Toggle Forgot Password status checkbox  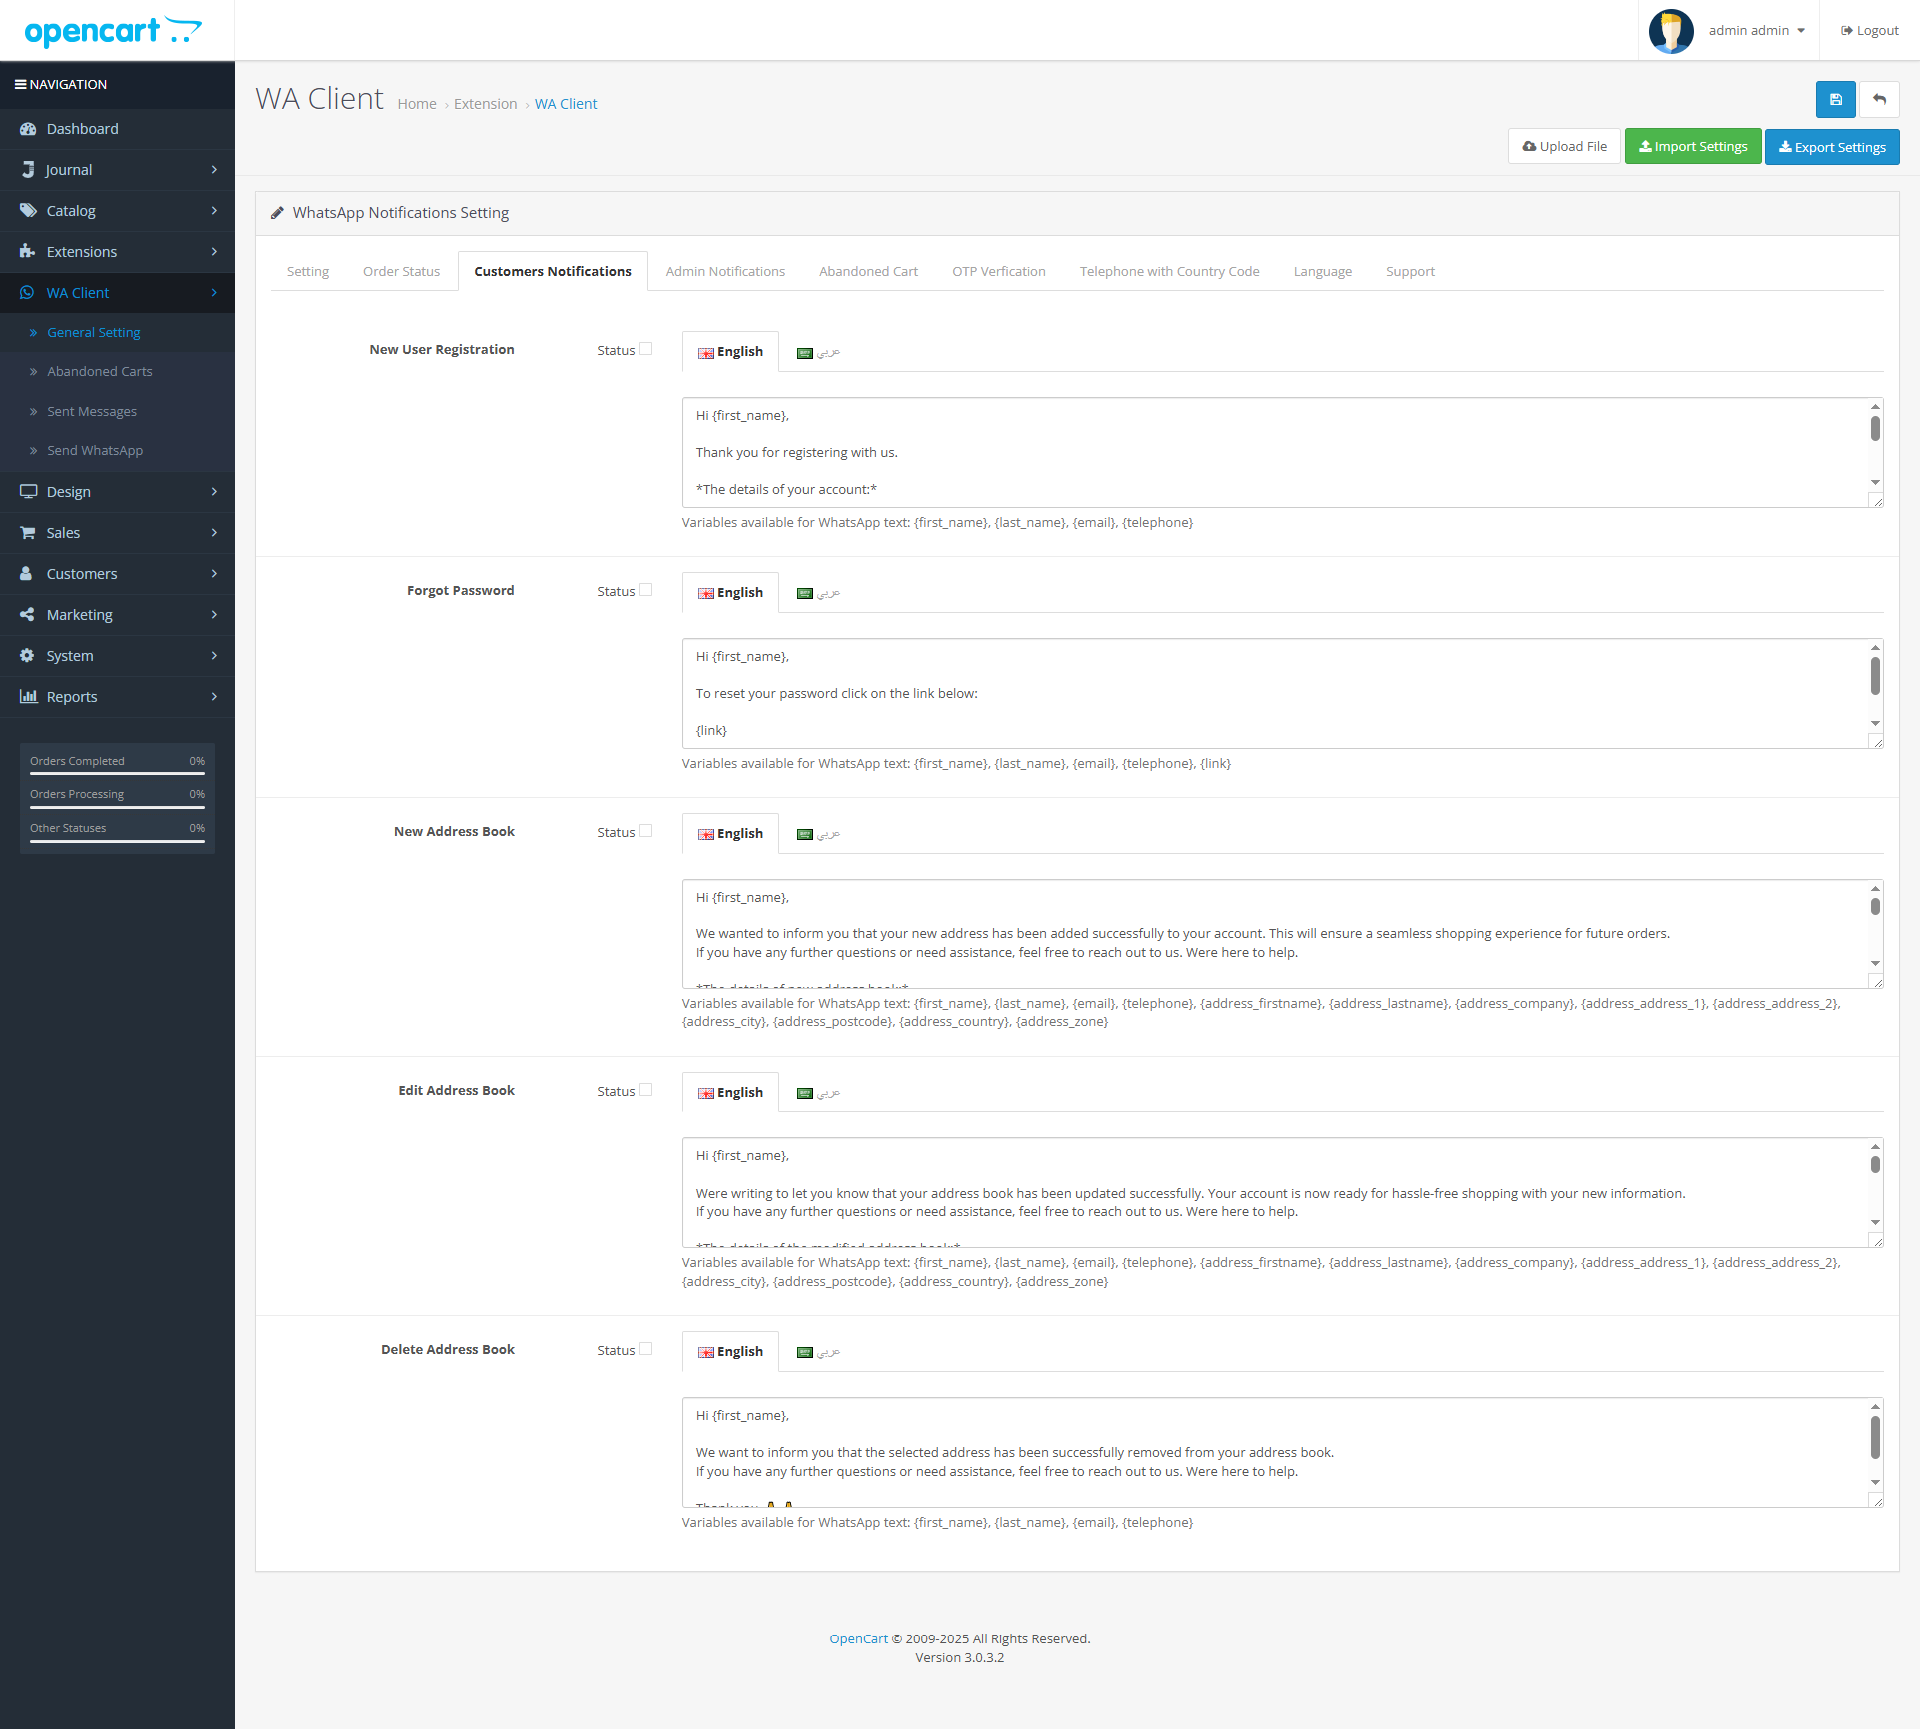point(646,590)
